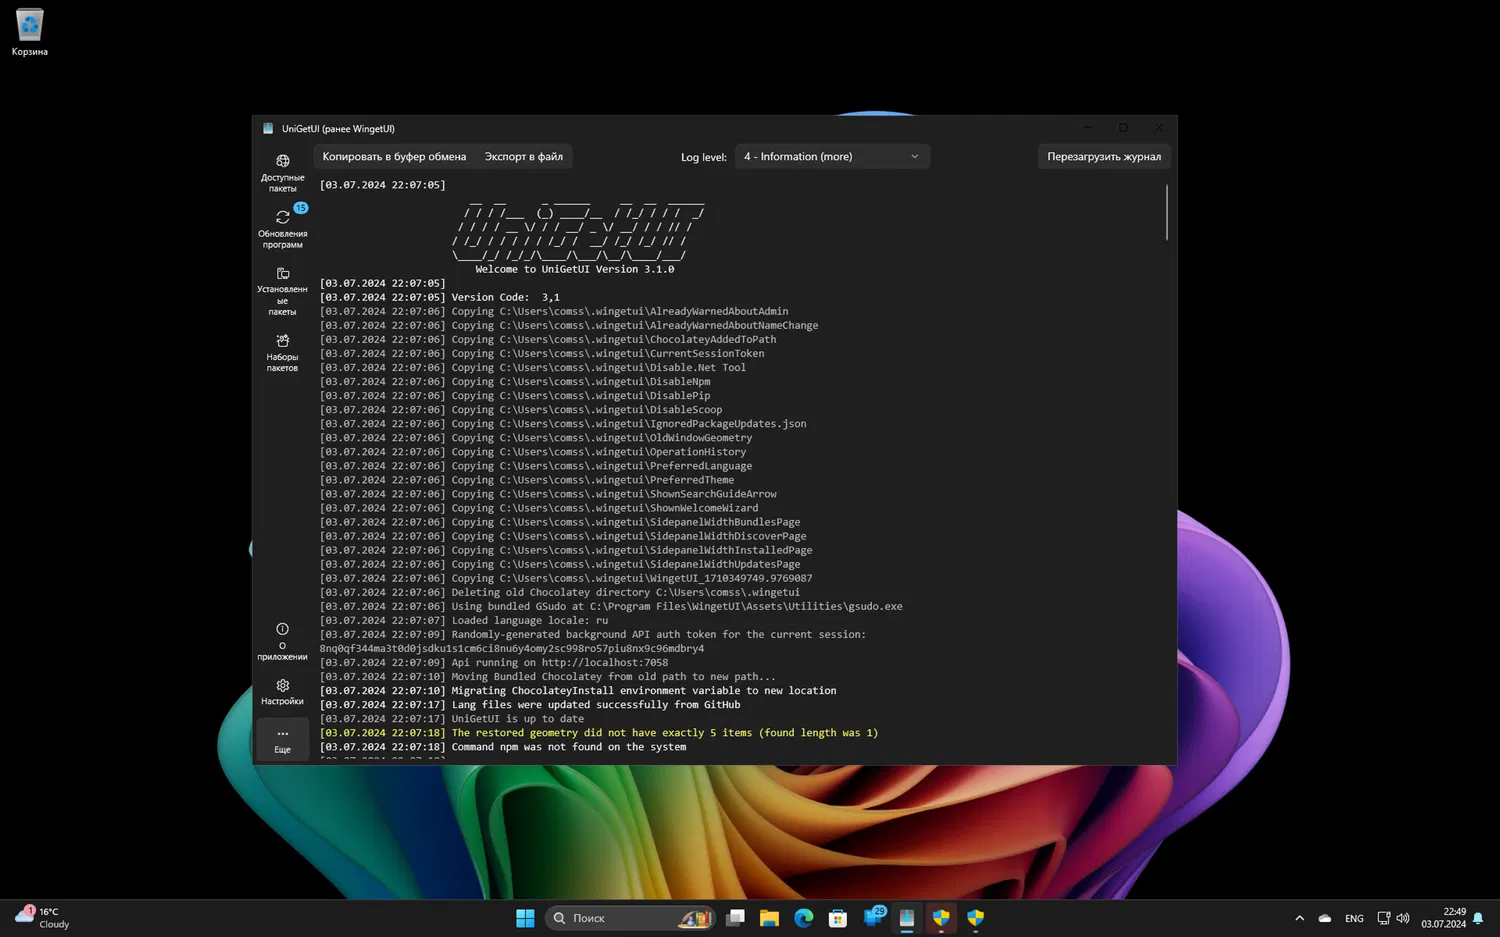
Task: Click the 'Copying ...\DisableNpm' log line
Action: point(515,381)
